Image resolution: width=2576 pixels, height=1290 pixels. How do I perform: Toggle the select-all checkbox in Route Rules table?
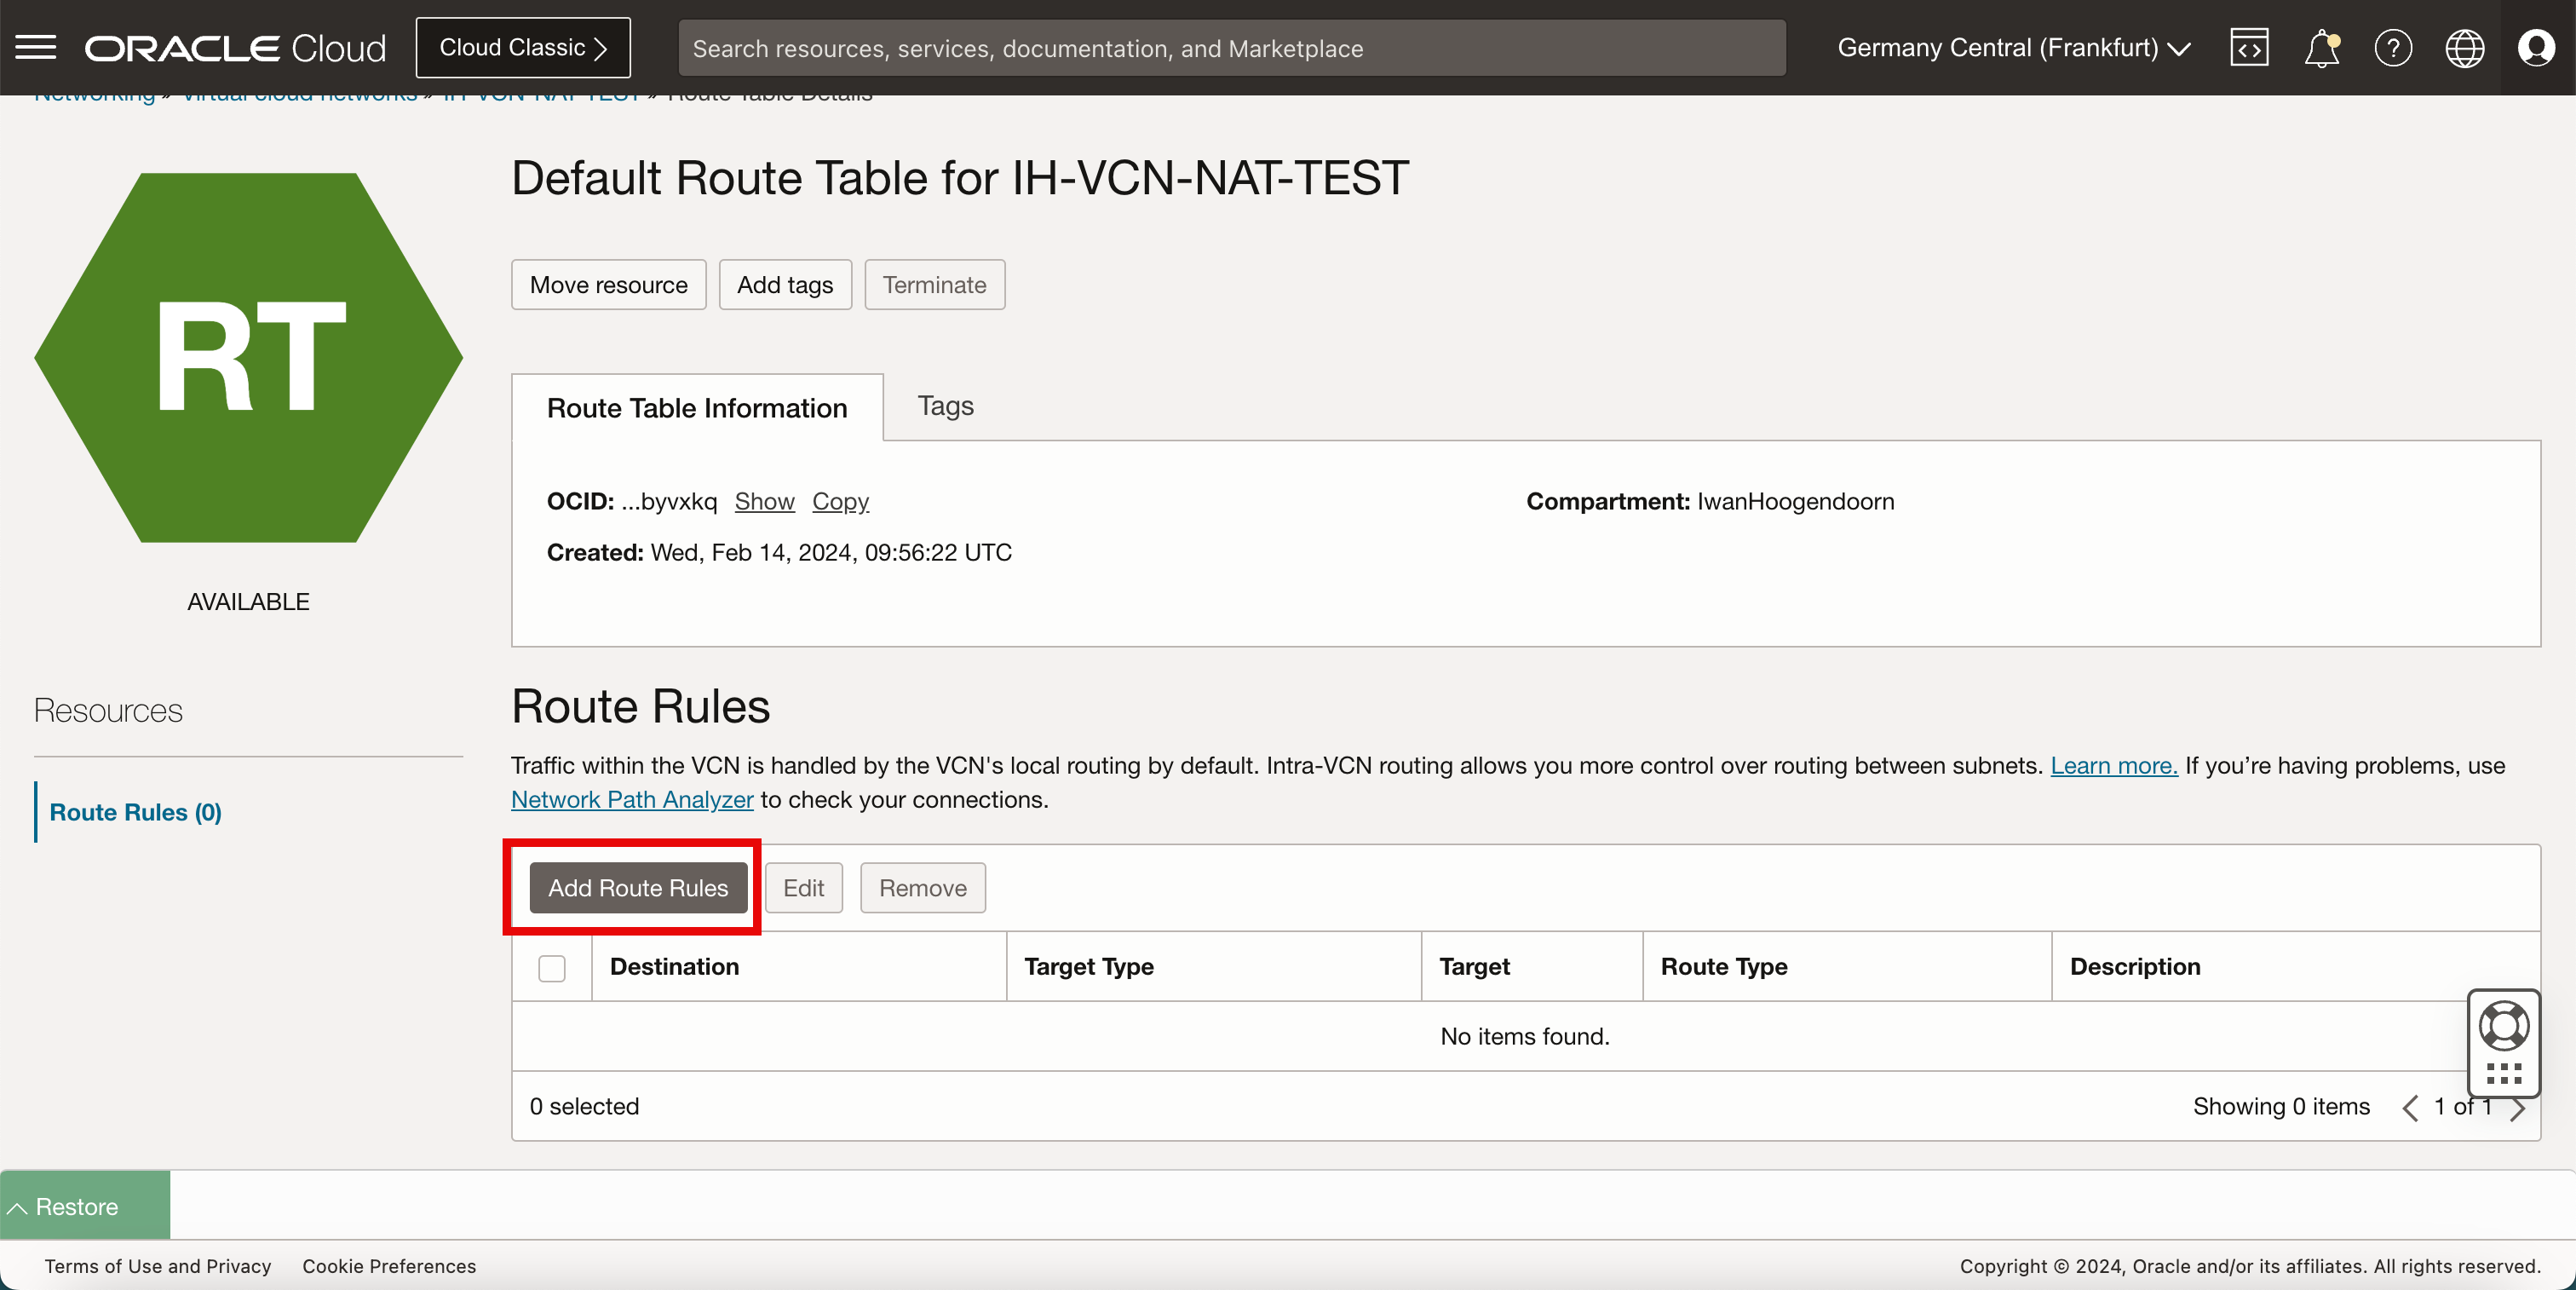552,967
